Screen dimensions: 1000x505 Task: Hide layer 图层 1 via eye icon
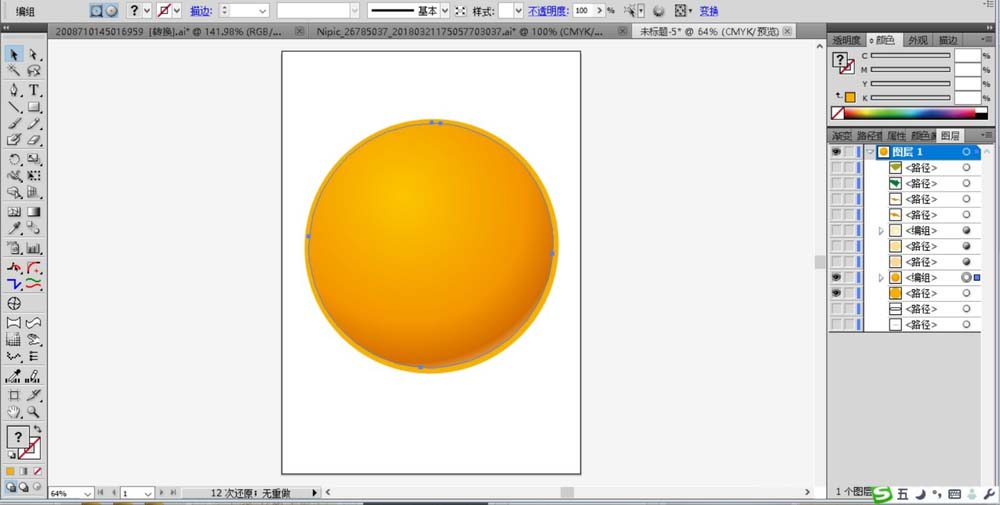click(836, 152)
